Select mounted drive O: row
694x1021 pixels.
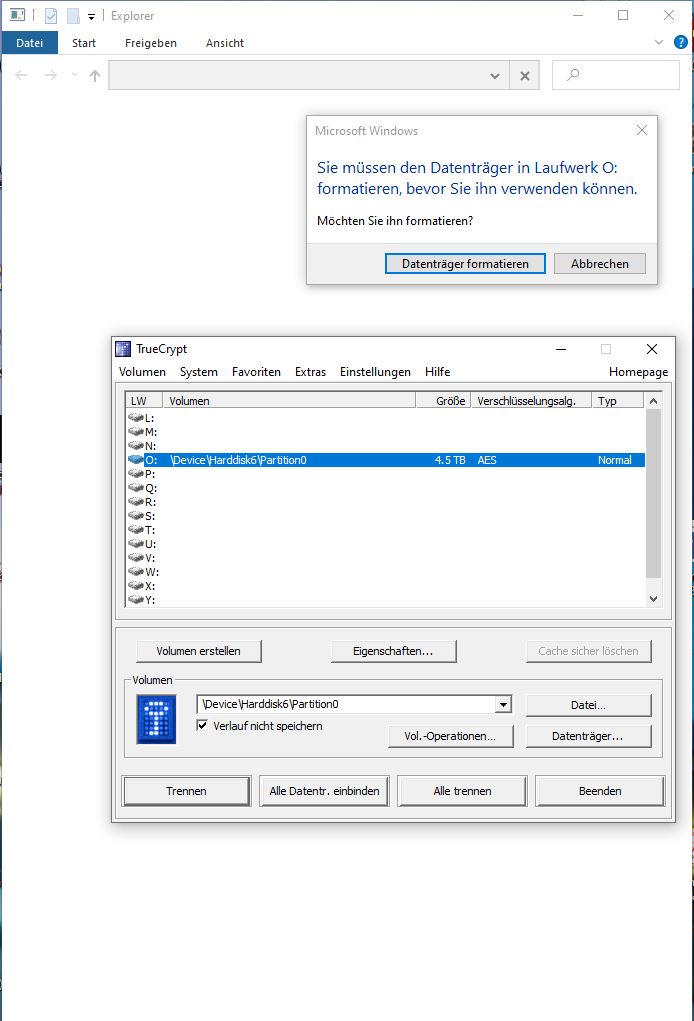385,460
